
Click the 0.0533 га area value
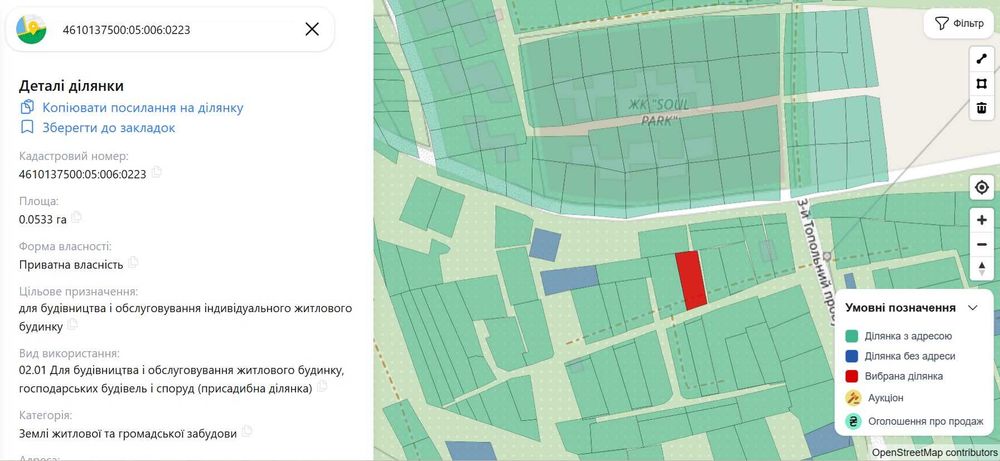coord(43,219)
